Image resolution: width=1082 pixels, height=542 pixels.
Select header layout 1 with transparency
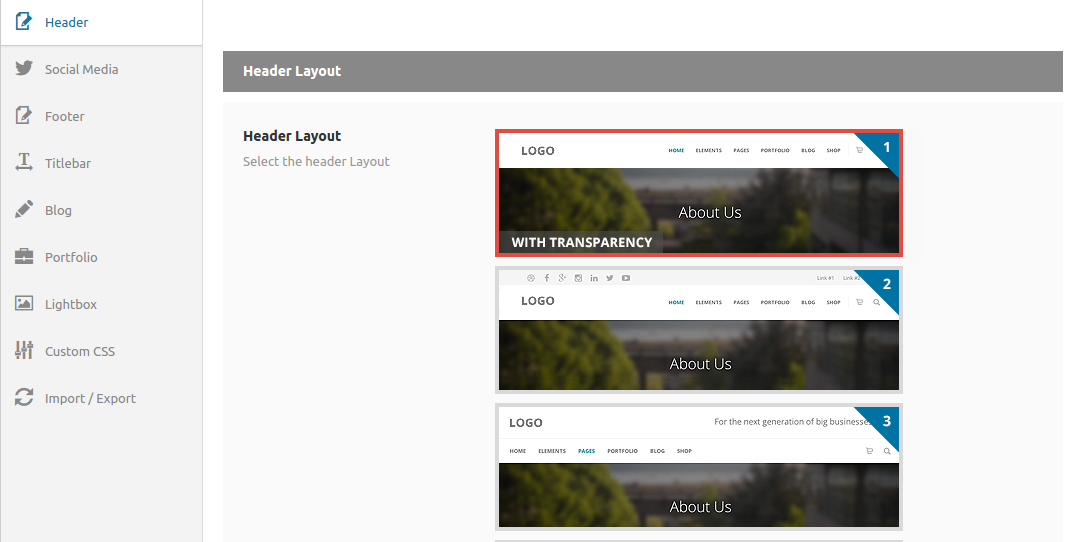(698, 193)
